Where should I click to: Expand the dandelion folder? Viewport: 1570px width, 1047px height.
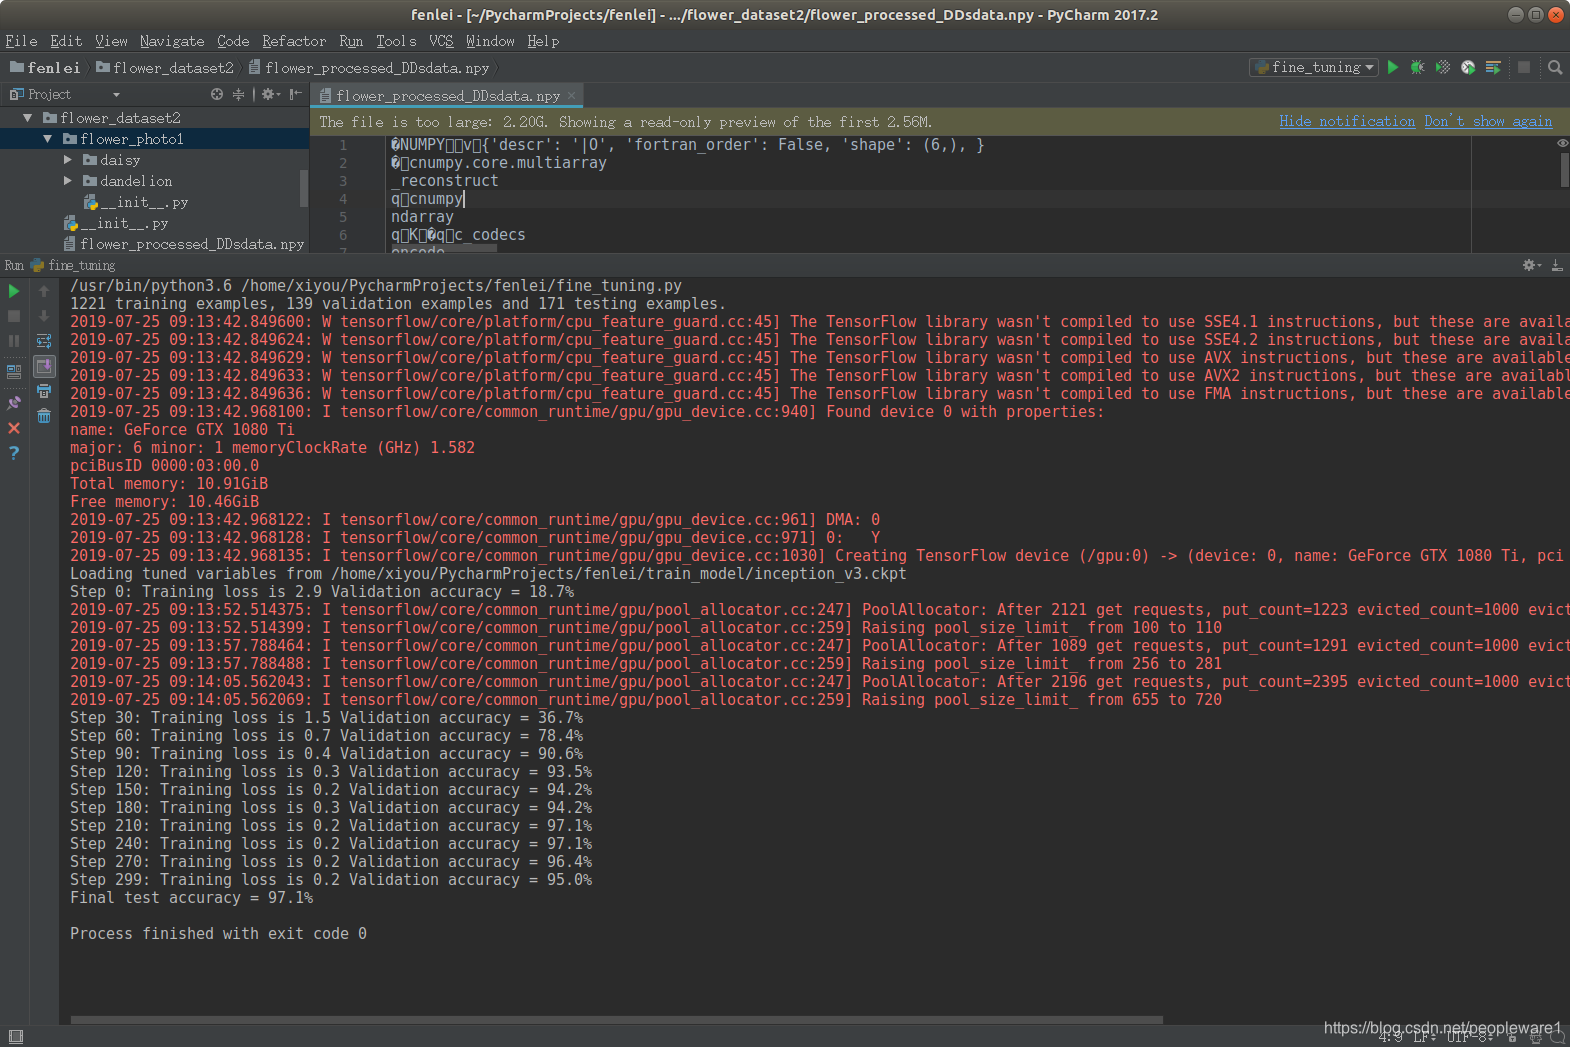point(68,181)
